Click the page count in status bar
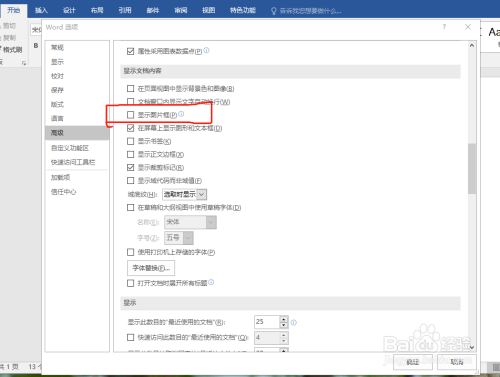This screenshot has height=377, width=500. tap(9, 367)
